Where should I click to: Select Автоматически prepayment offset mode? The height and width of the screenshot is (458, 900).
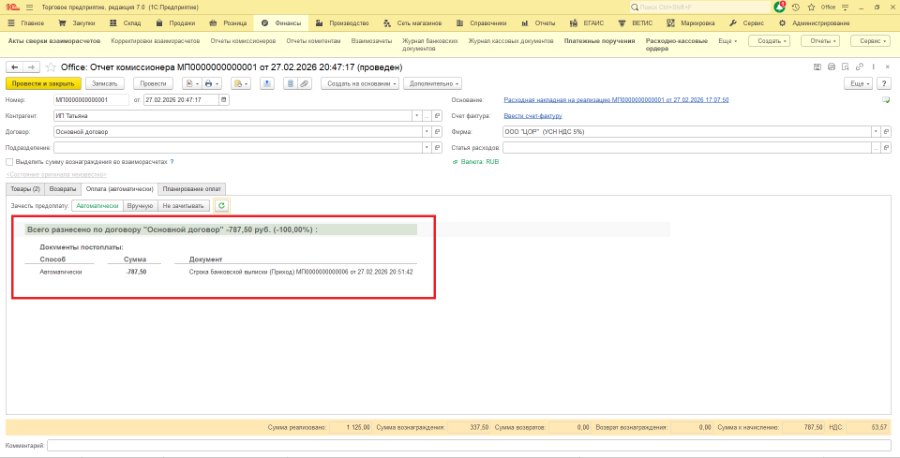coord(97,205)
